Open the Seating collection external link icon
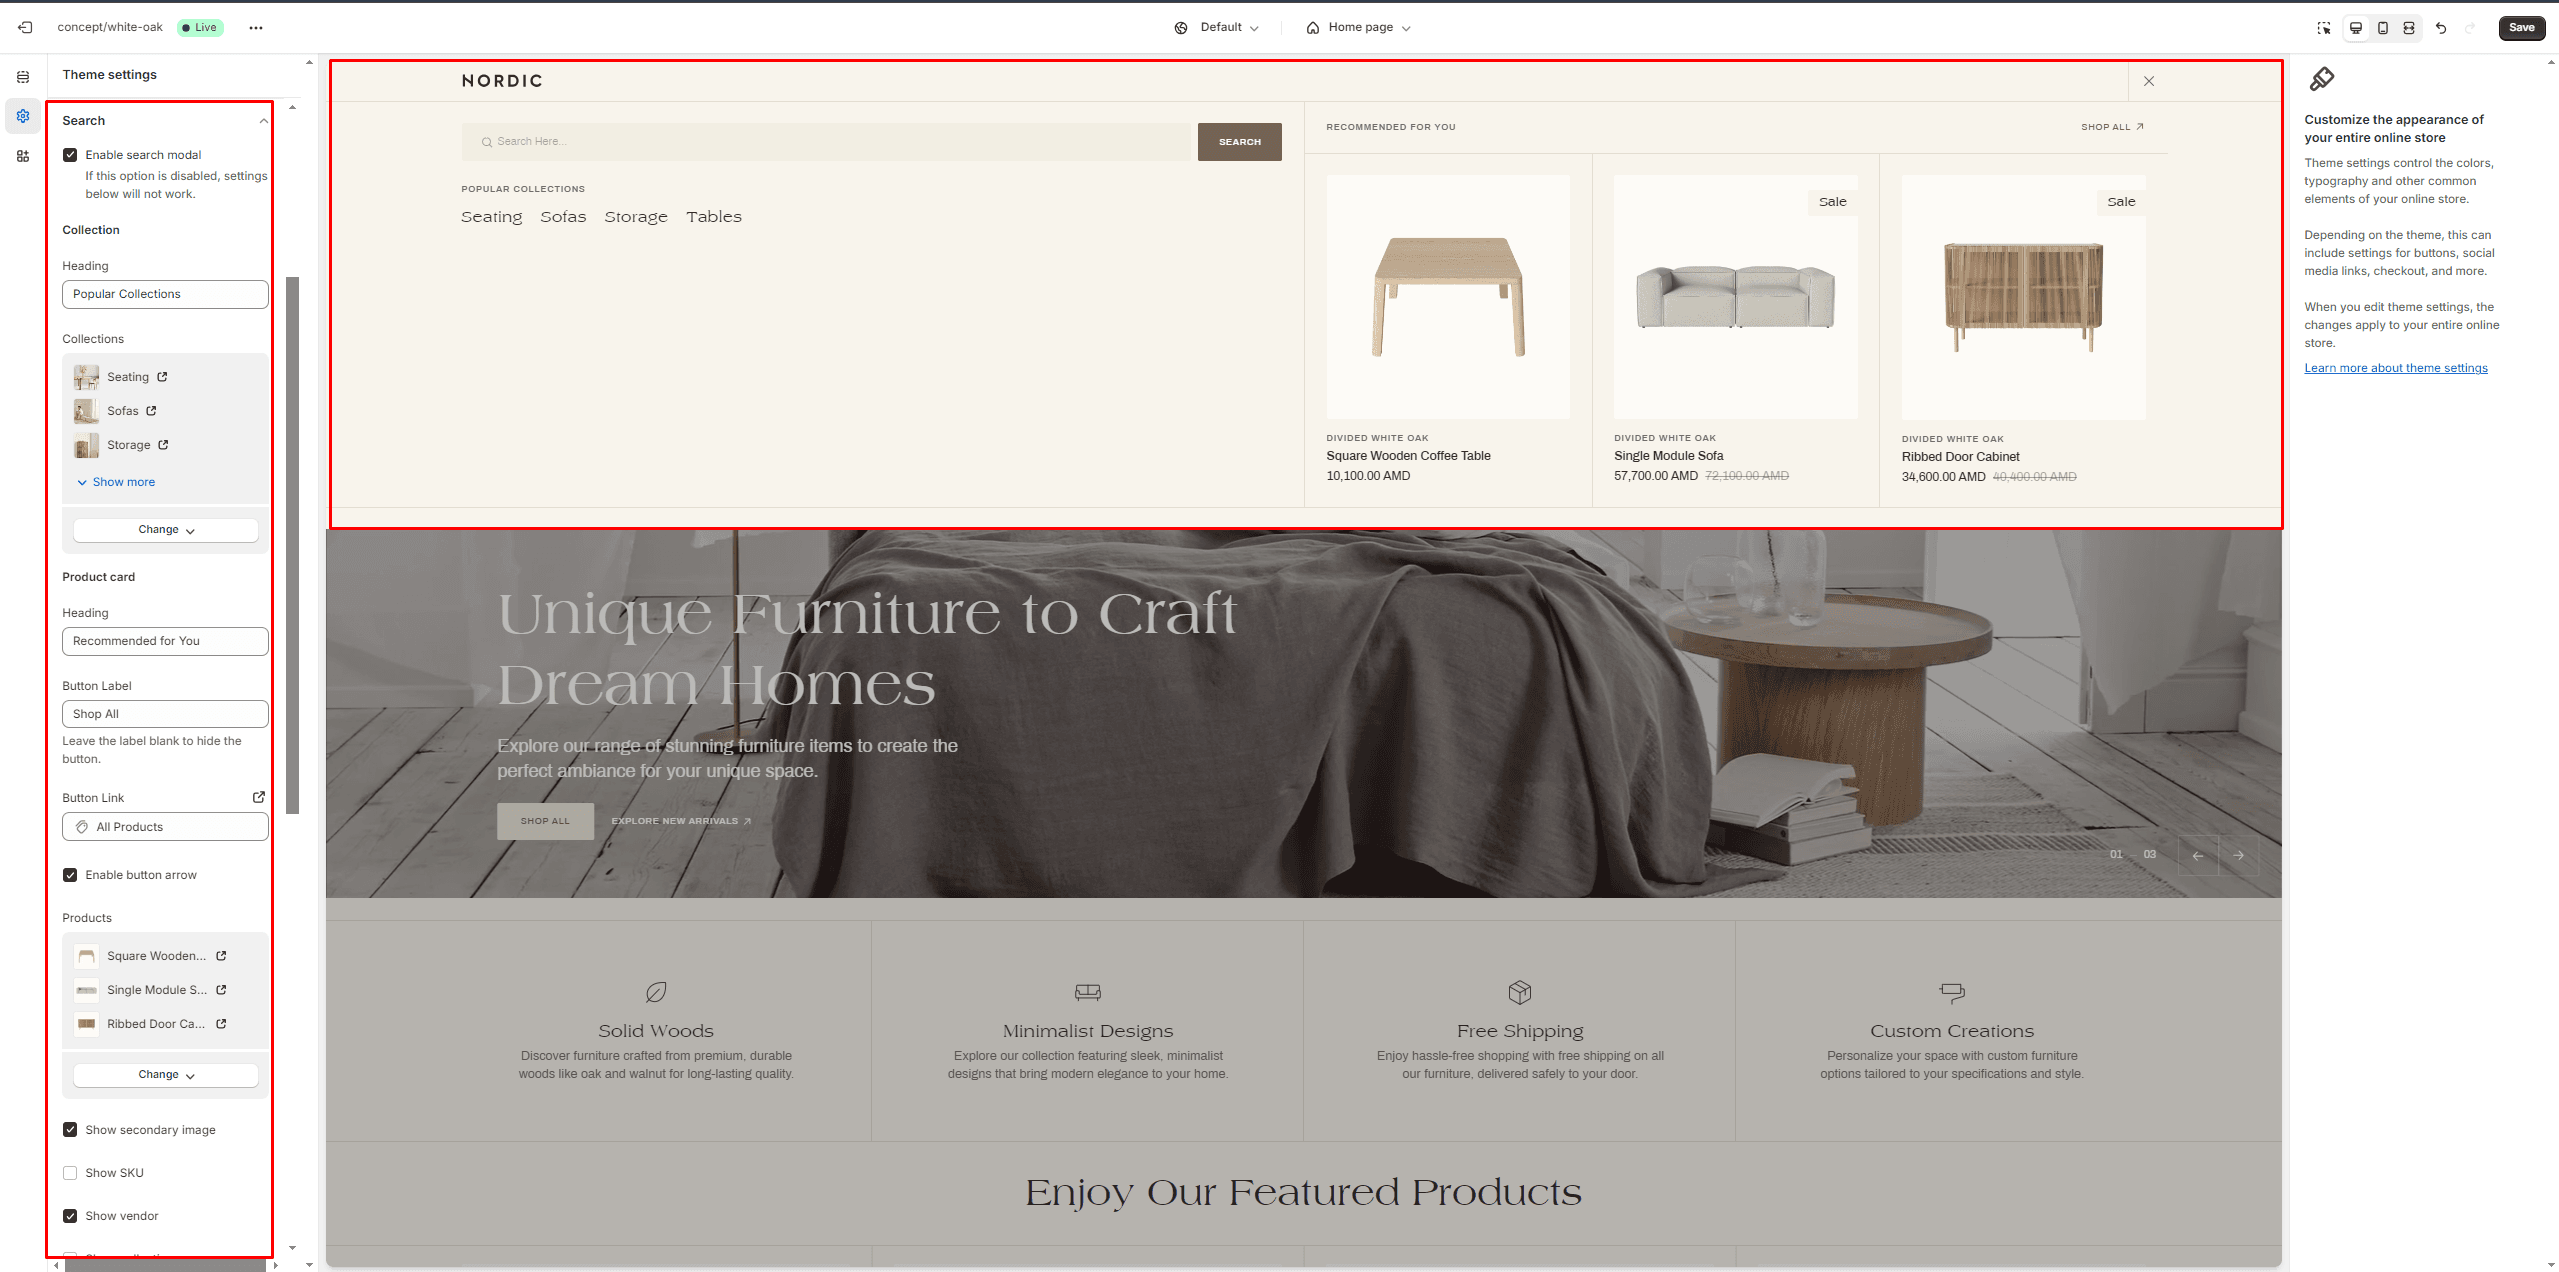Image resolution: width=2559 pixels, height=1272 pixels. click(x=162, y=377)
